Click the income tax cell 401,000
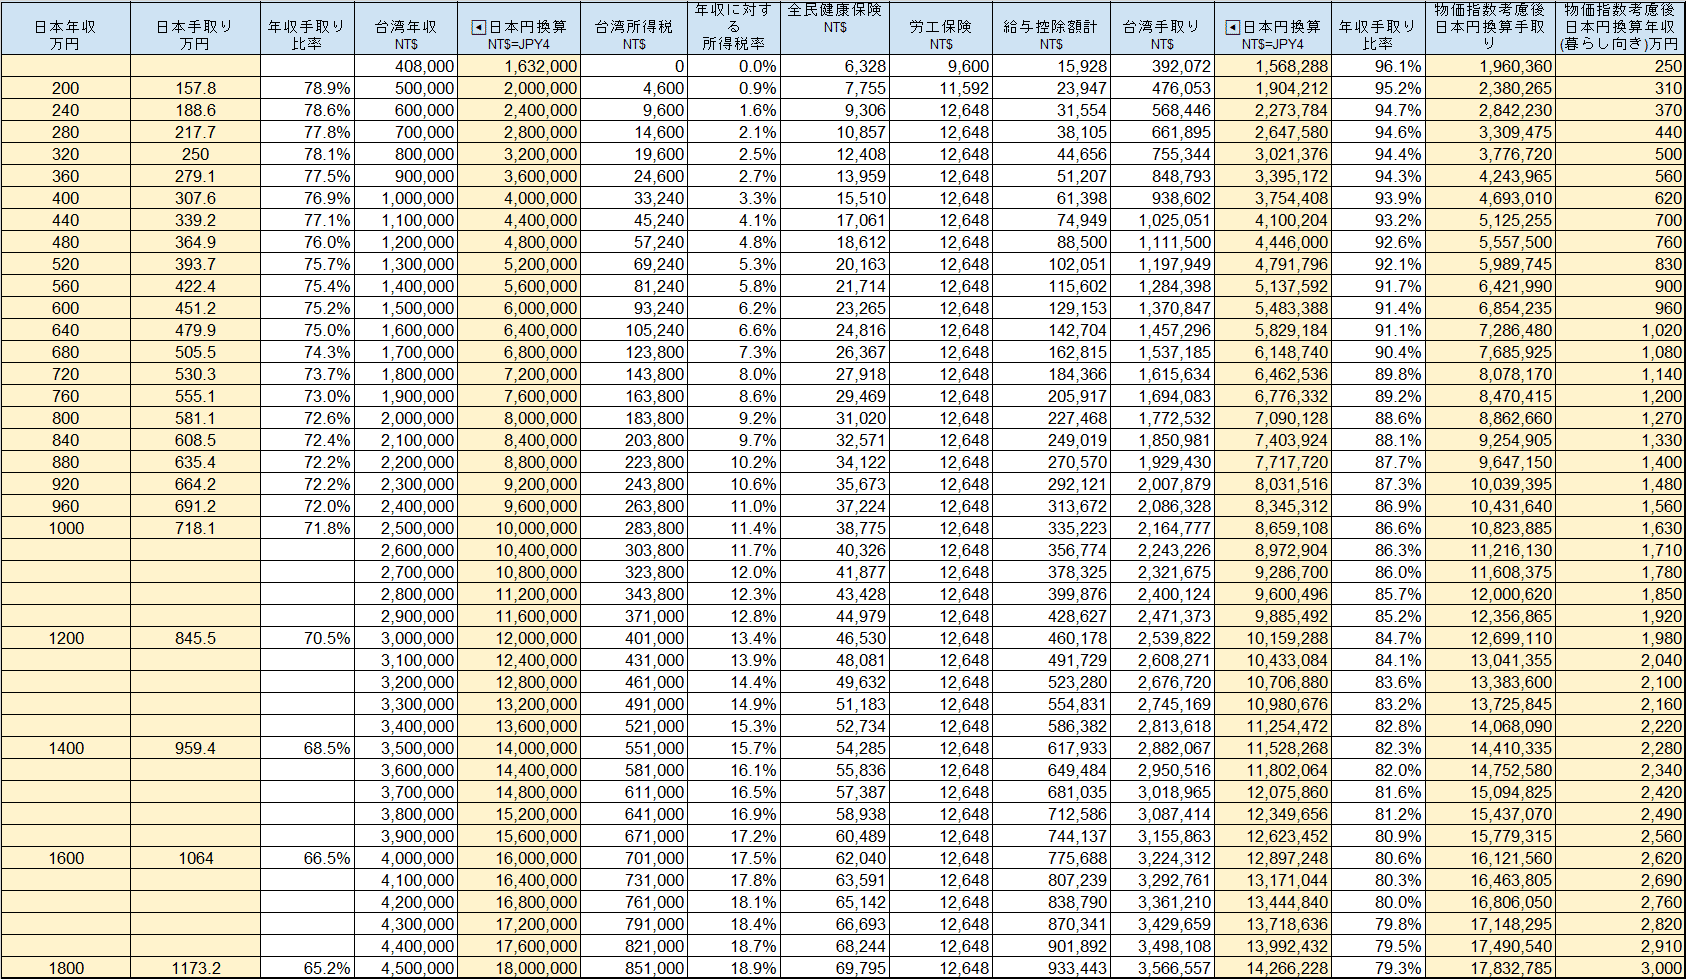 pos(634,638)
